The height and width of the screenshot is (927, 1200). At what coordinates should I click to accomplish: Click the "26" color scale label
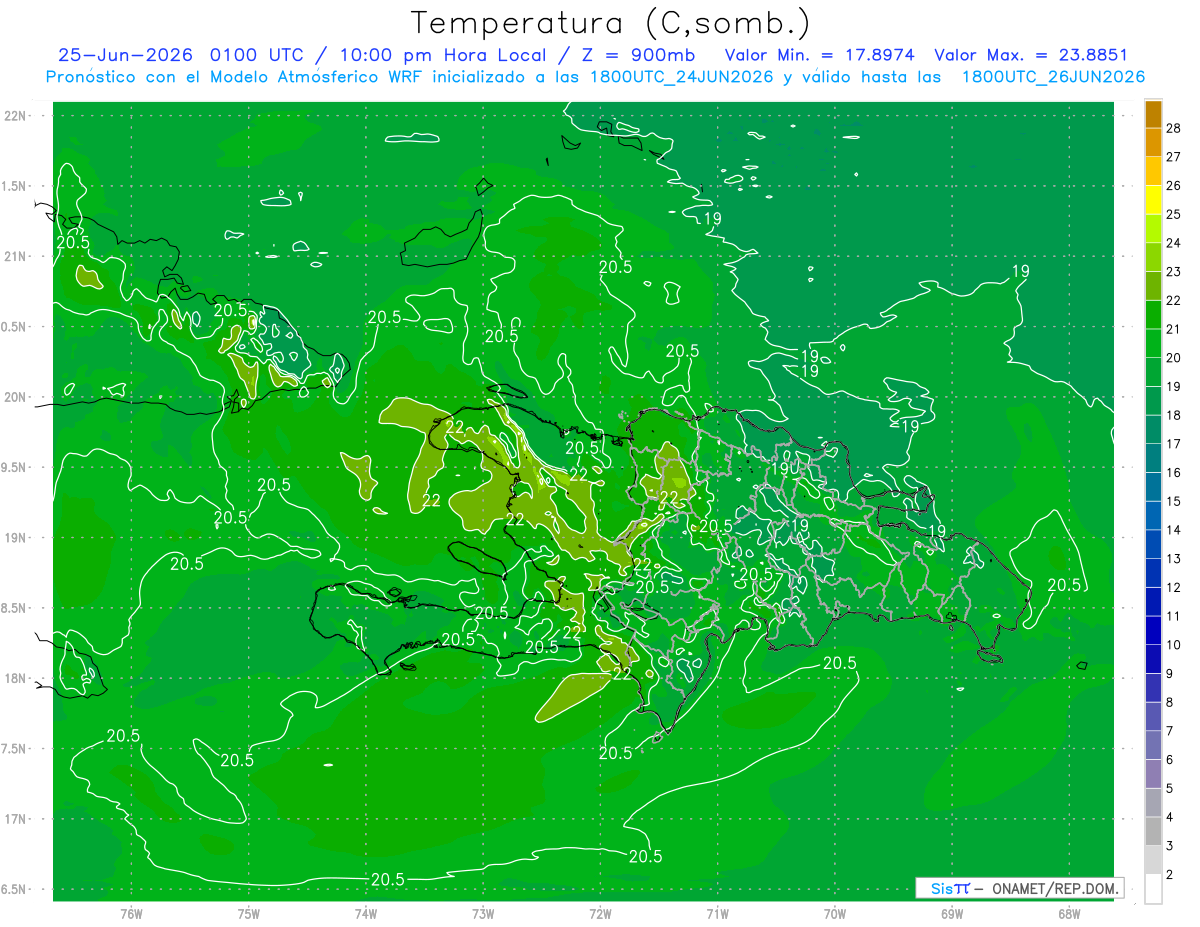pyautogui.click(x=1175, y=186)
